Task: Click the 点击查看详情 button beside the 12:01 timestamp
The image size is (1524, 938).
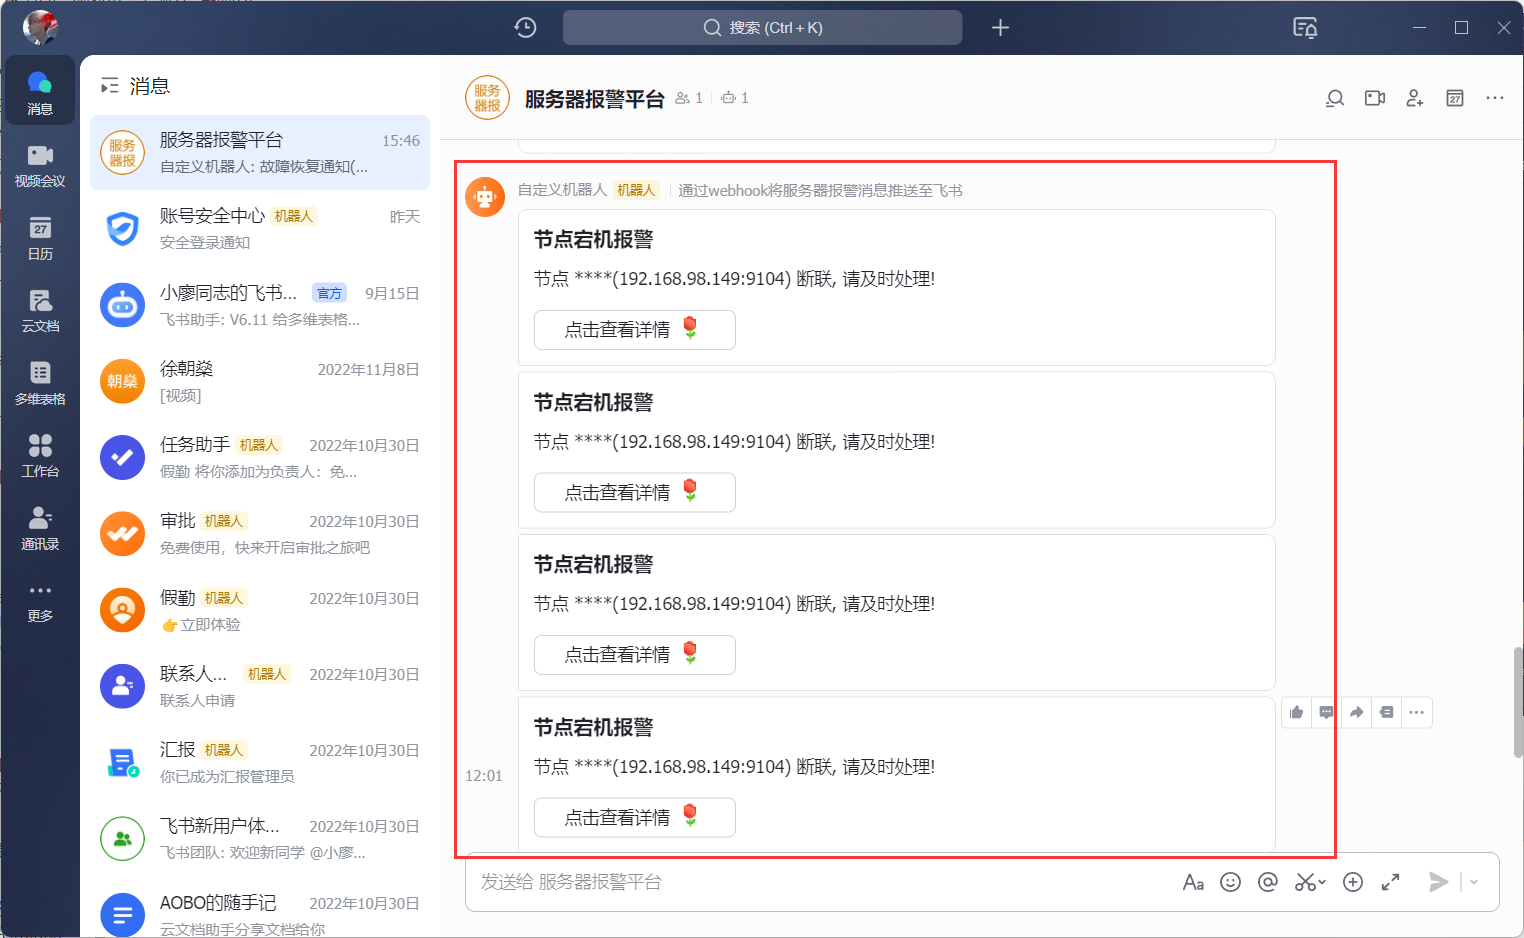Action: (x=635, y=817)
